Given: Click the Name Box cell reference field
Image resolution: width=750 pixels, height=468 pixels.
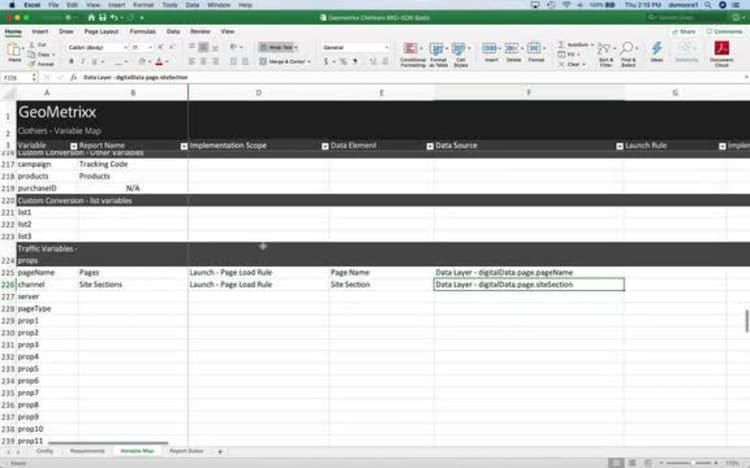Looking at the screenshot, I should (17, 77).
